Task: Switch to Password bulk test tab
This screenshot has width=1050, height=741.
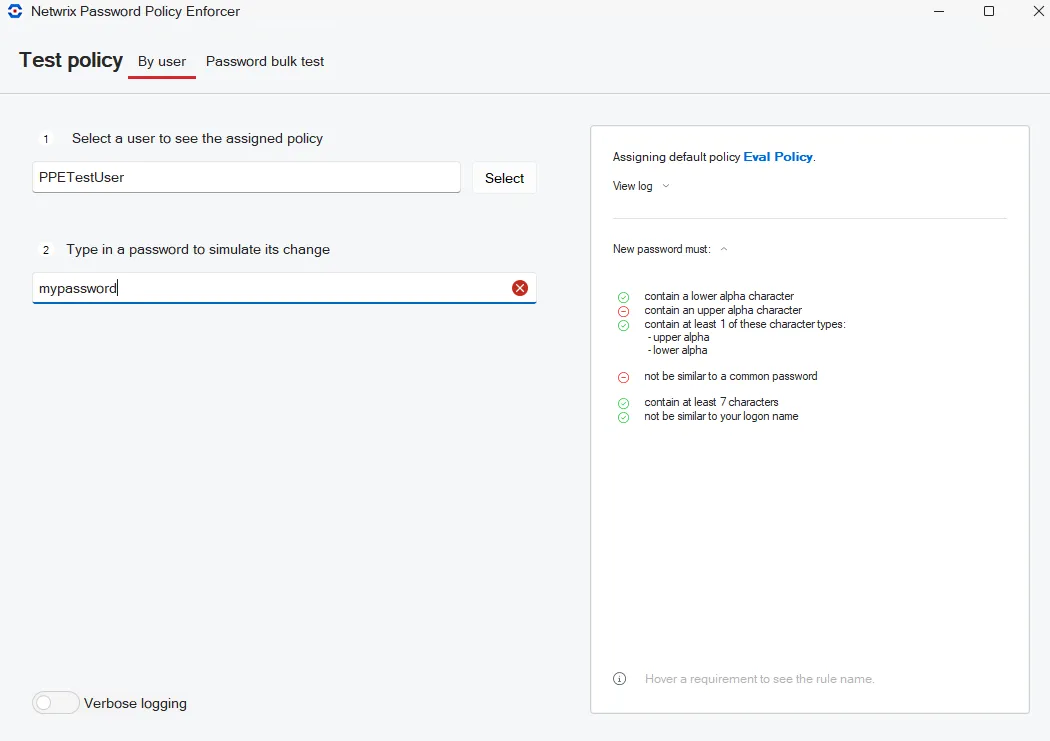Action: pos(265,62)
